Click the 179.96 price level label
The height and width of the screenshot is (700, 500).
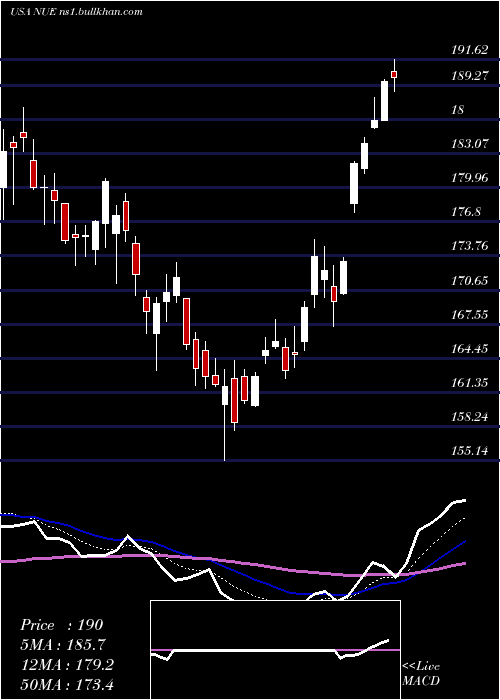469,178
